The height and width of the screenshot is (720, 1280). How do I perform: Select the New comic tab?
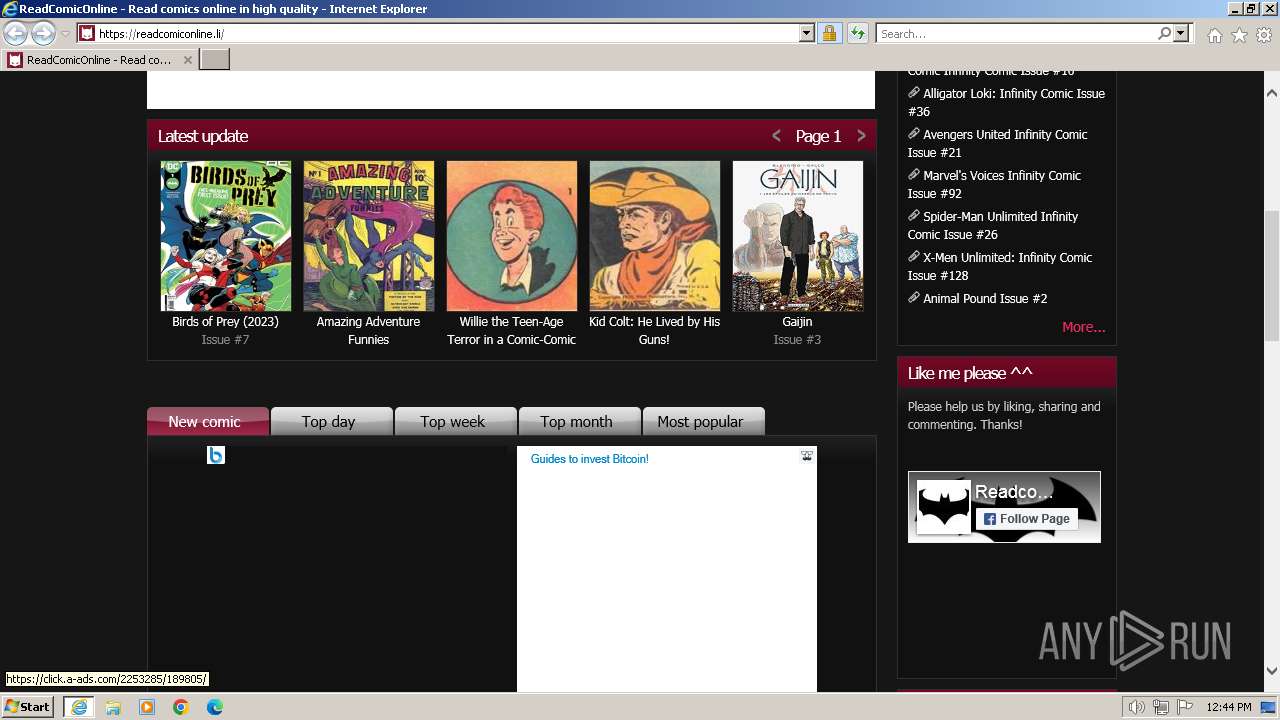208,421
